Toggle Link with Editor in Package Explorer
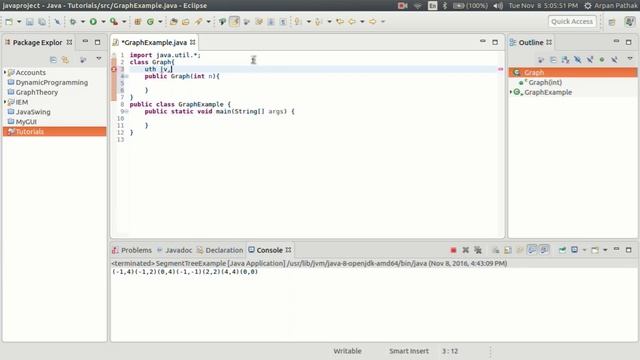Viewport: 640px width, 360px height. click(65, 60)
